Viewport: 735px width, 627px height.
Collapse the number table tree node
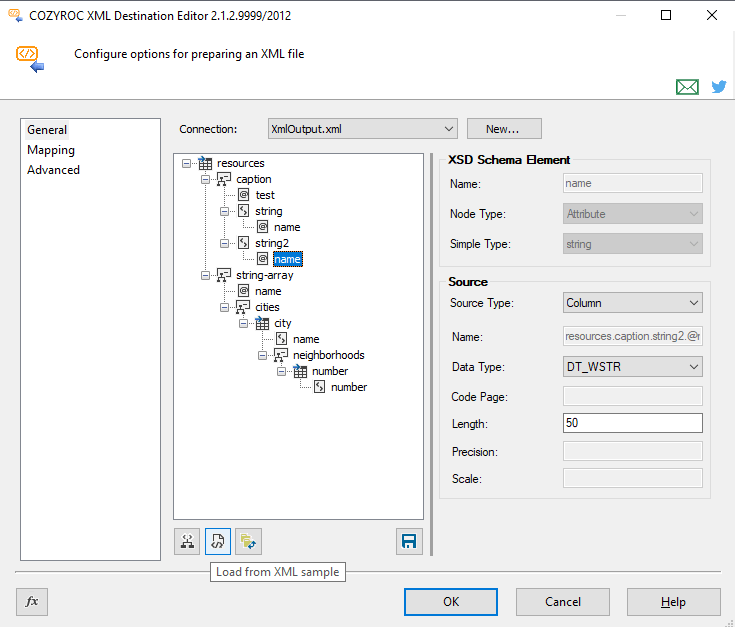tap(281, 372)
